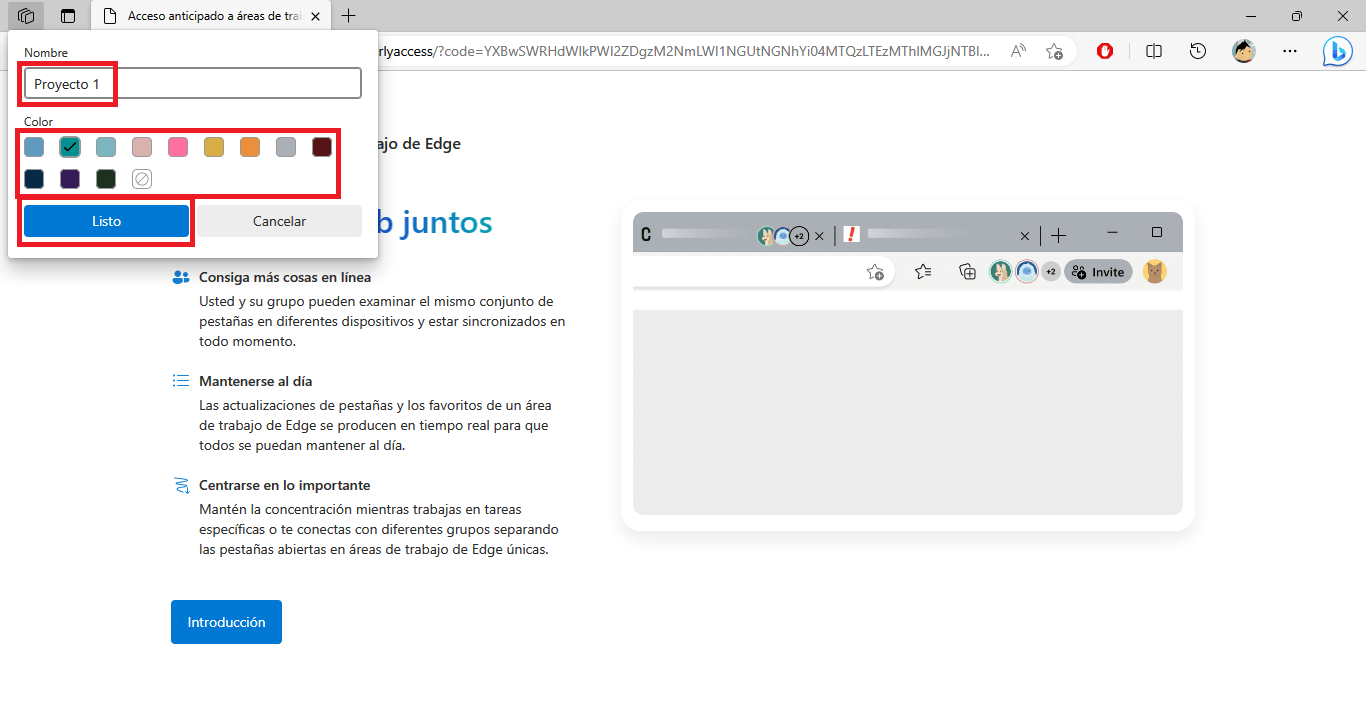
Task: Click the swirl icon beside Centrarse en lo importante
Action: click(x=181, y=486)
